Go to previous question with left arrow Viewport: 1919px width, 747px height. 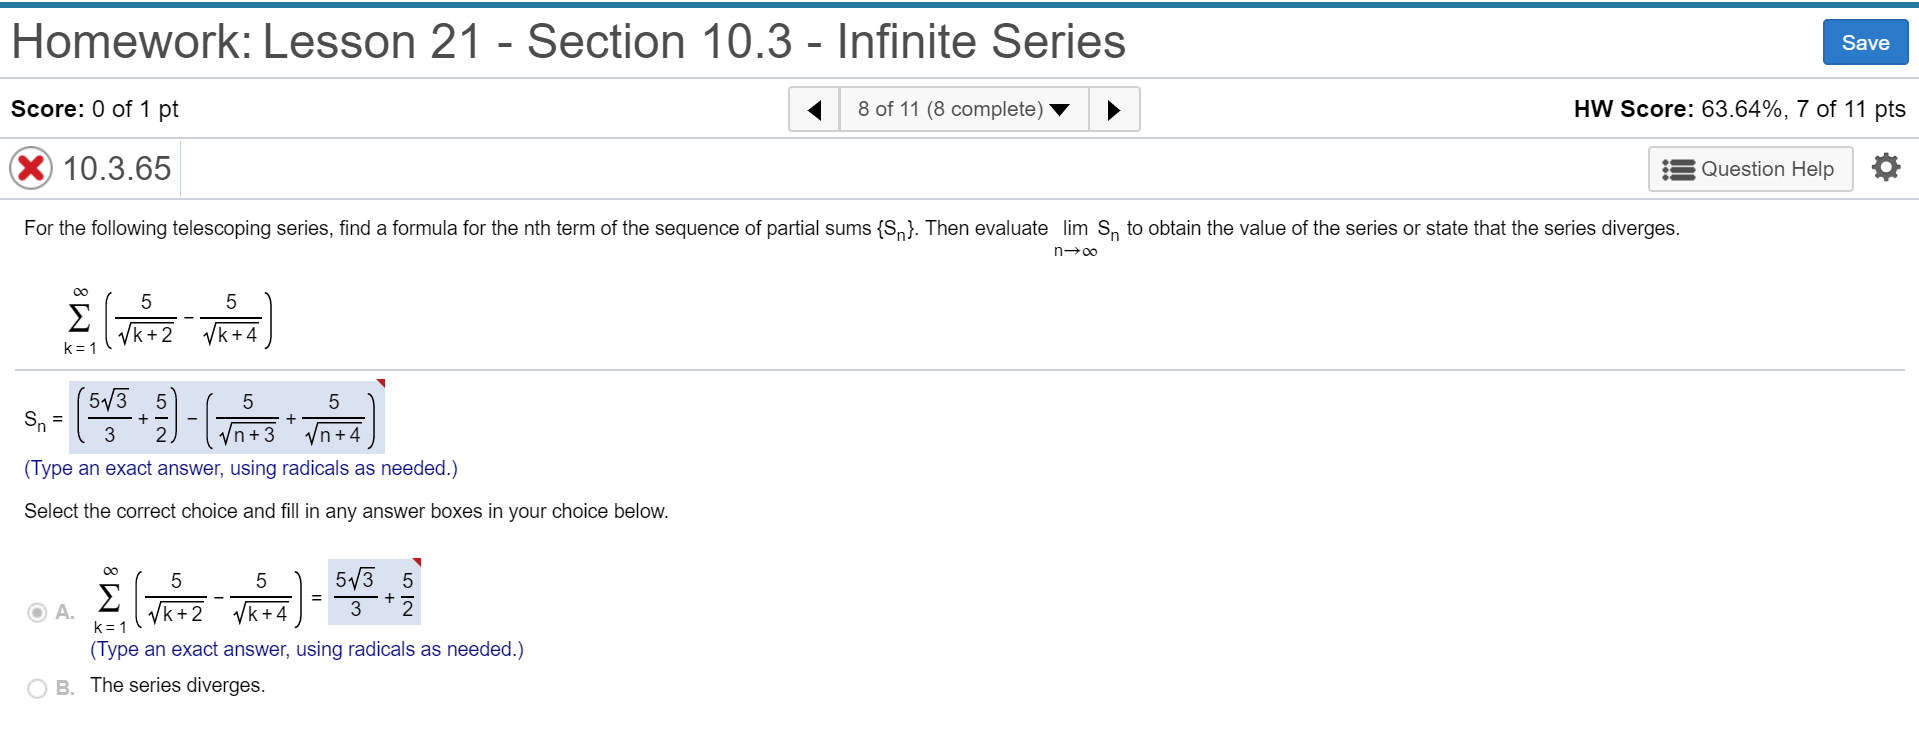click(x=814, y=109)
